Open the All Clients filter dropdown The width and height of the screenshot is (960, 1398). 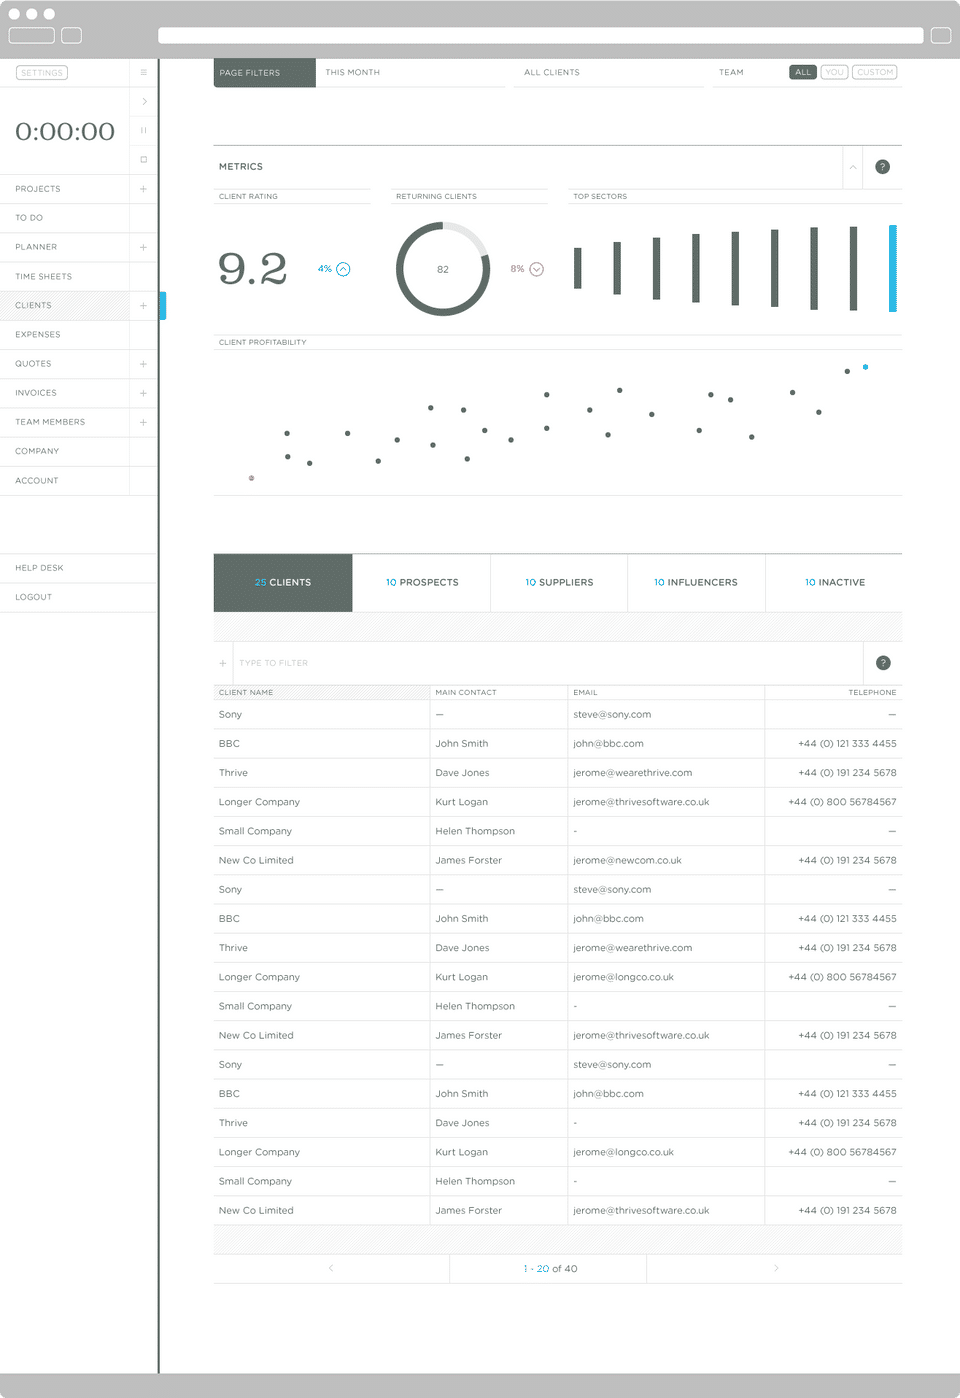click(x=608, y=73)
